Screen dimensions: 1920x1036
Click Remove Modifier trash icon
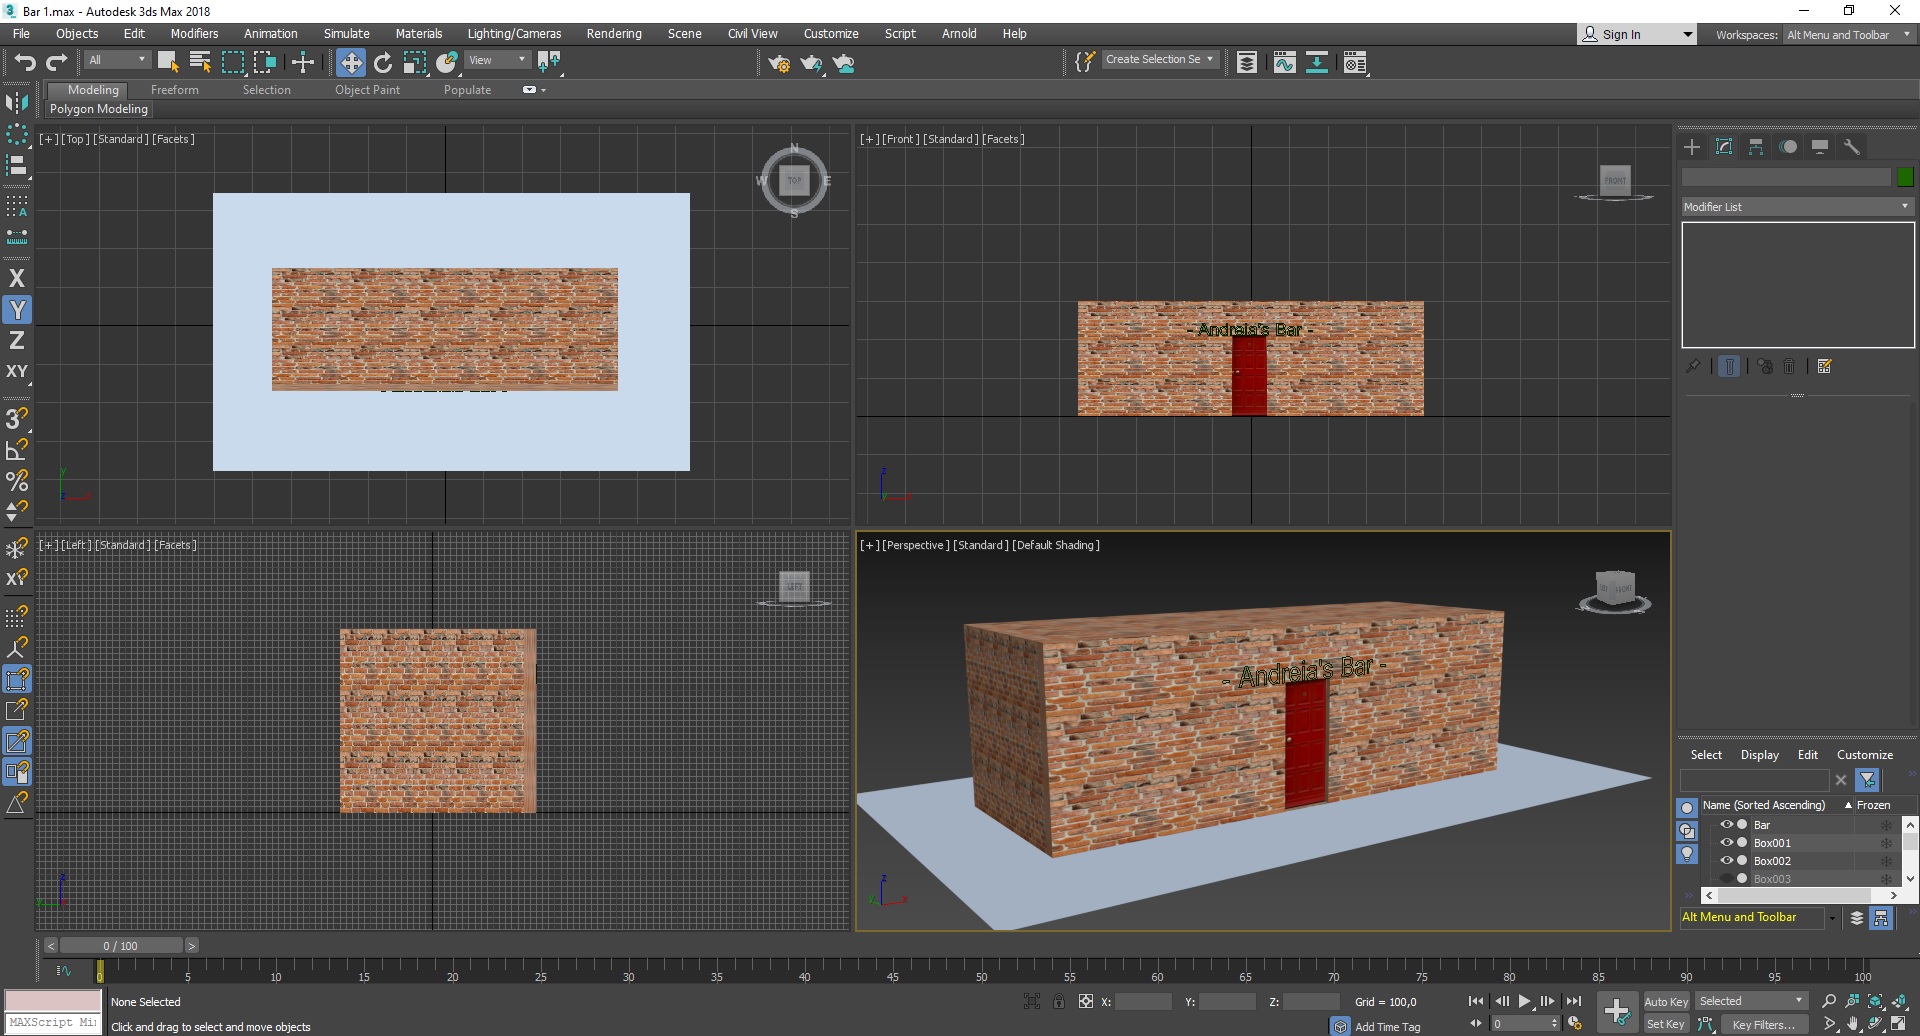1789,366
